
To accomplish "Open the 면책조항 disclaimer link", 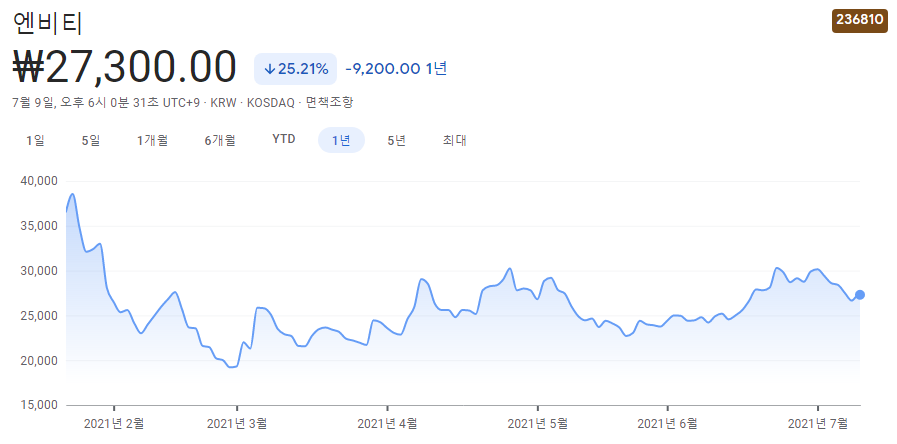I will tap(330, 103).
